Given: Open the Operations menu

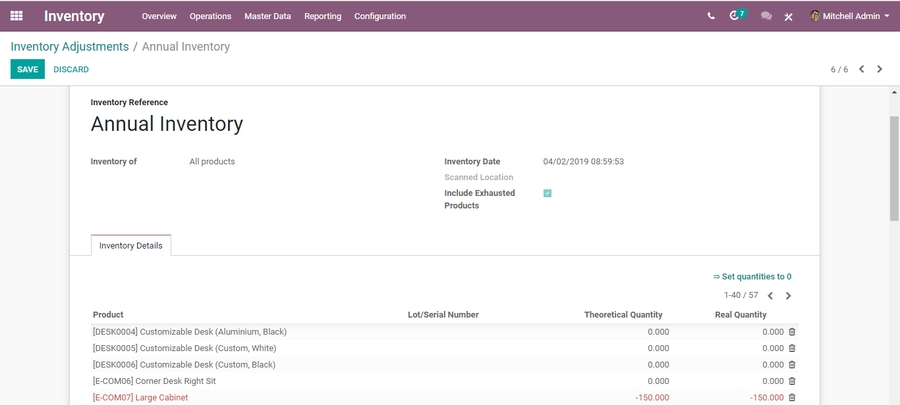Looking at the screenshot, I should 210,16.
